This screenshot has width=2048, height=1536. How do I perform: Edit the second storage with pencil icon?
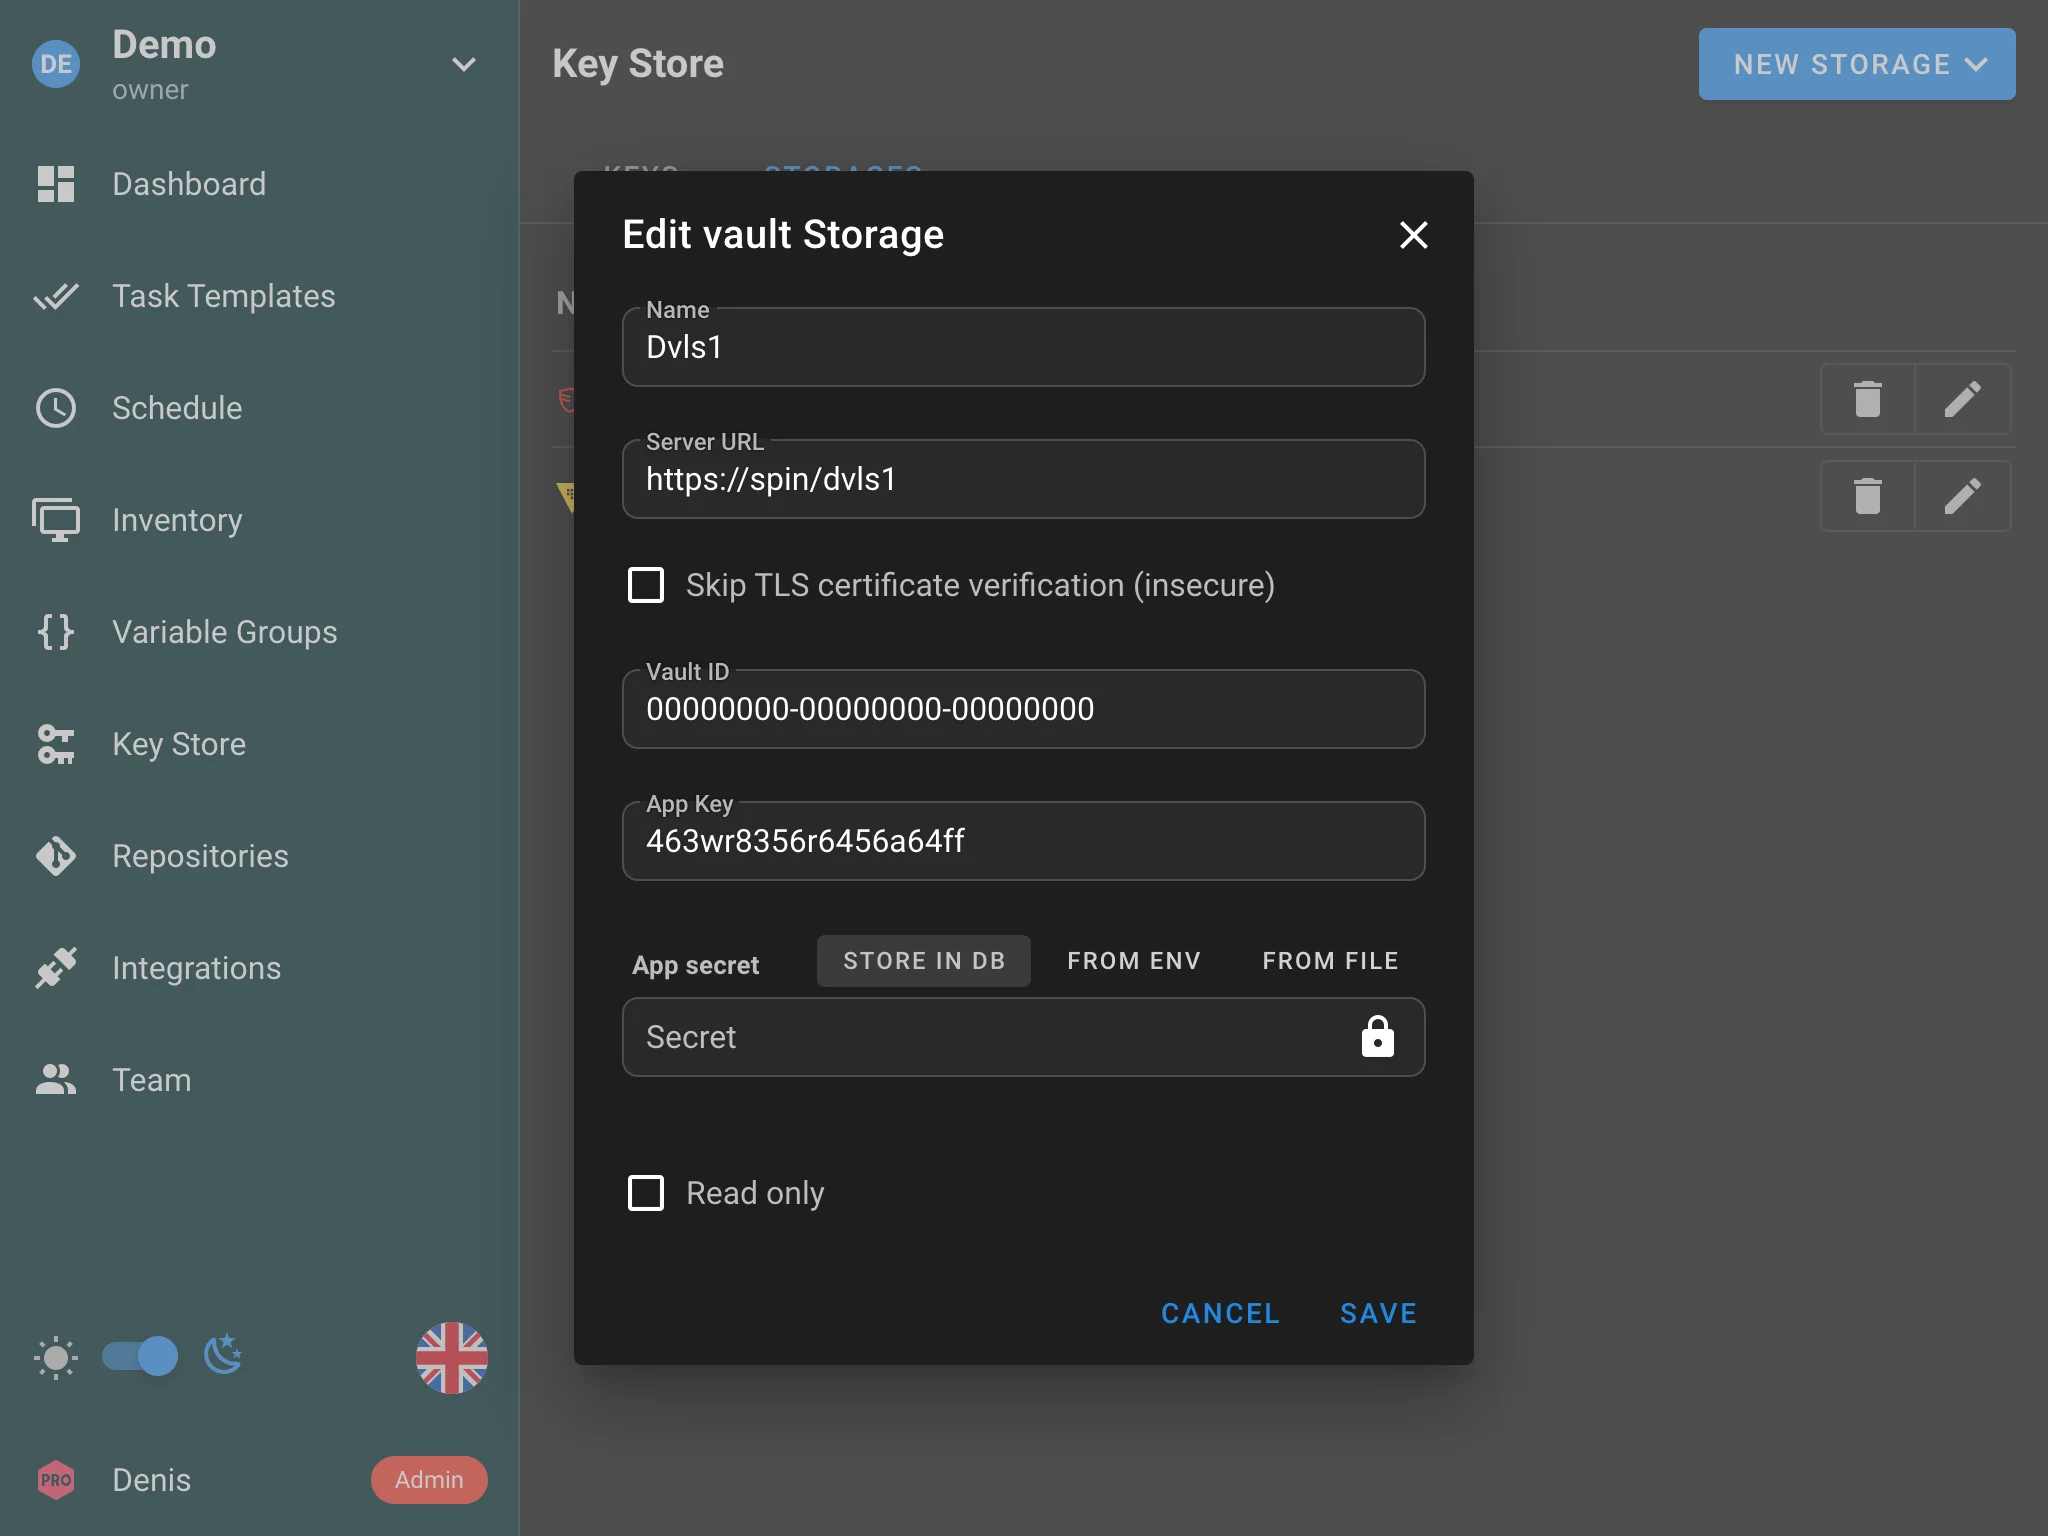click(x=1962, y=496)
